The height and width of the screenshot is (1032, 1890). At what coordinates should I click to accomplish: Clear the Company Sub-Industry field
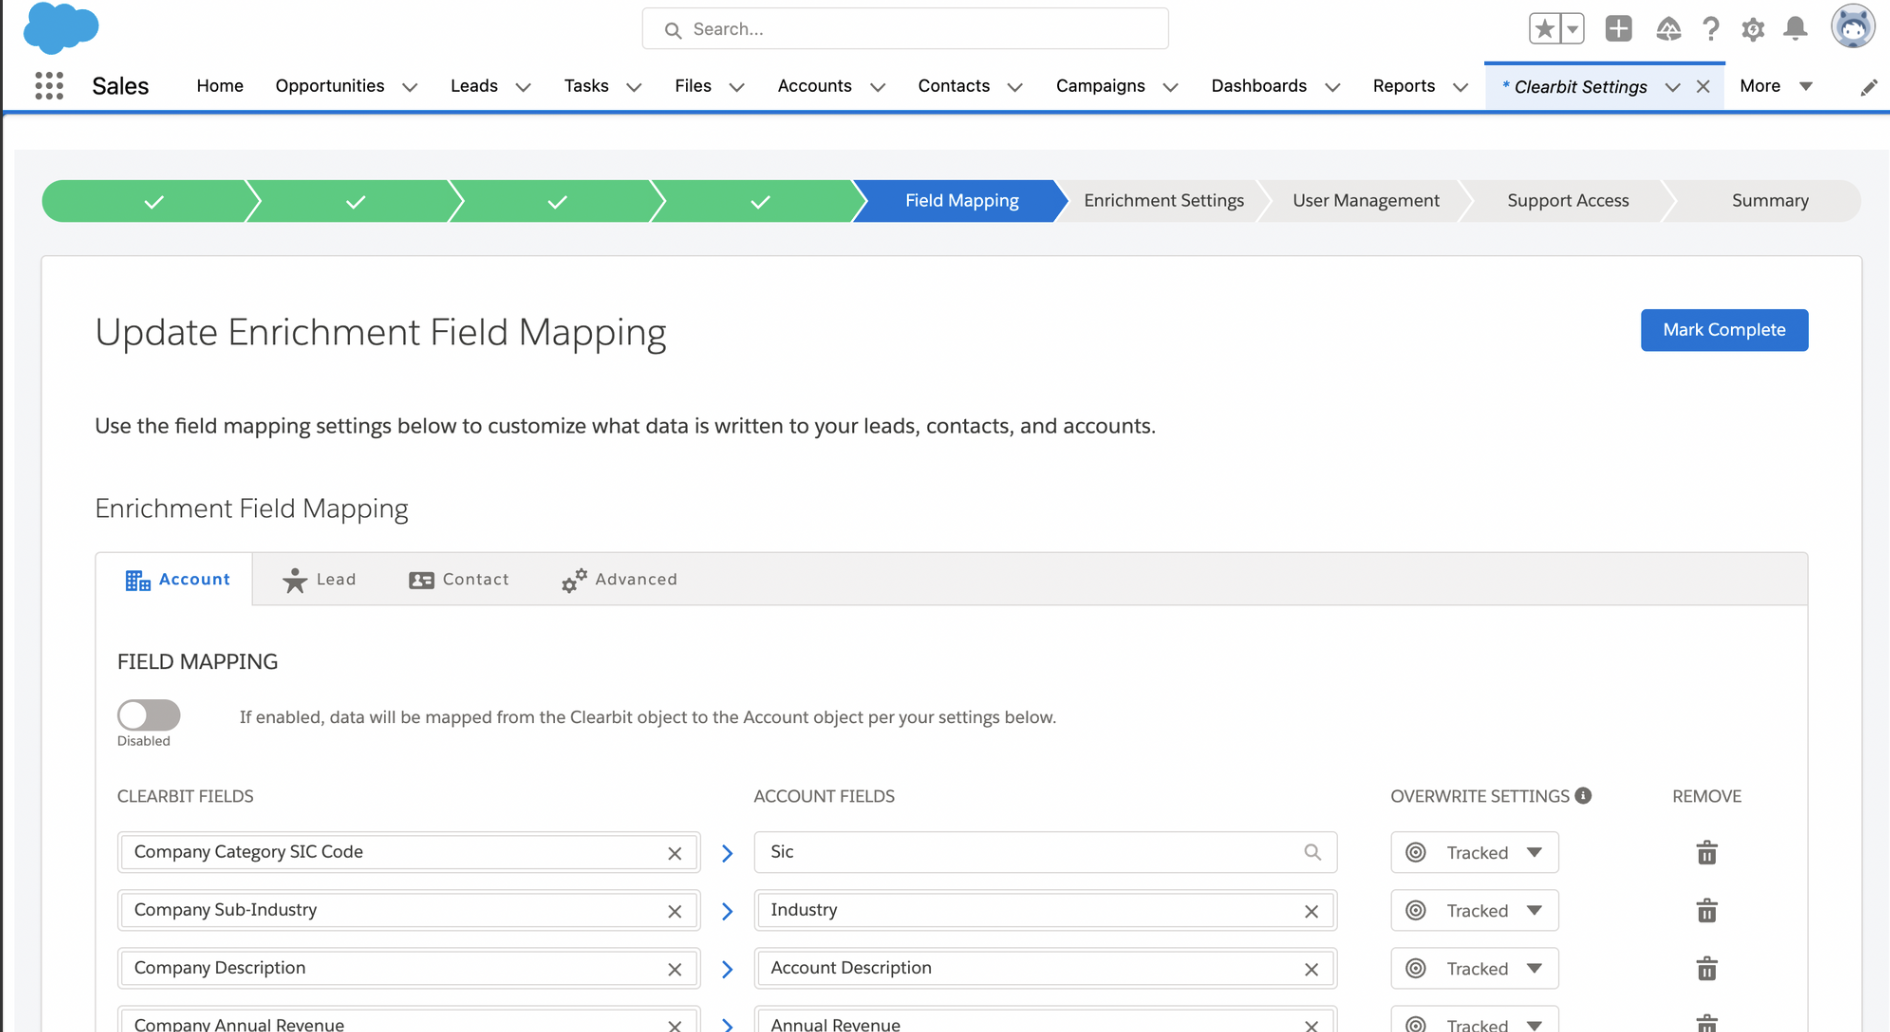click(675, 911)
